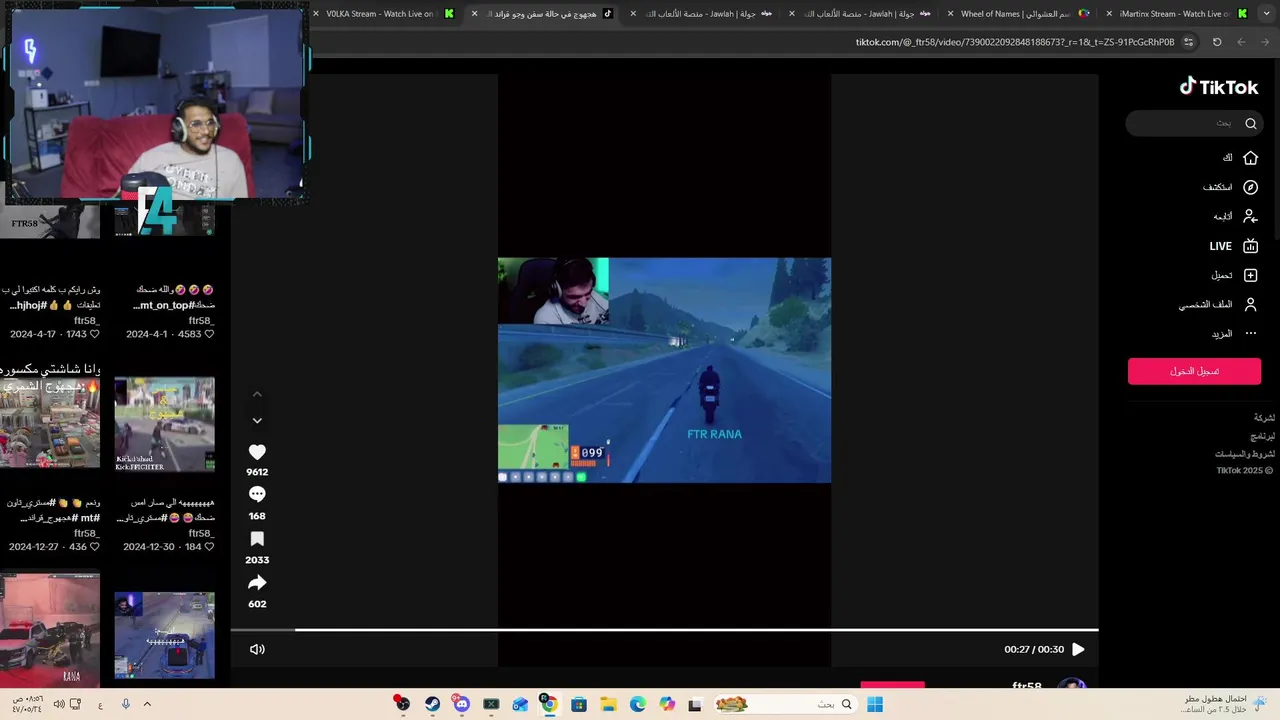Image resolution: width=1280 pixels, height=720 pixels.
Task: Go to previous video with up chevron
Action: click(257, 395)
